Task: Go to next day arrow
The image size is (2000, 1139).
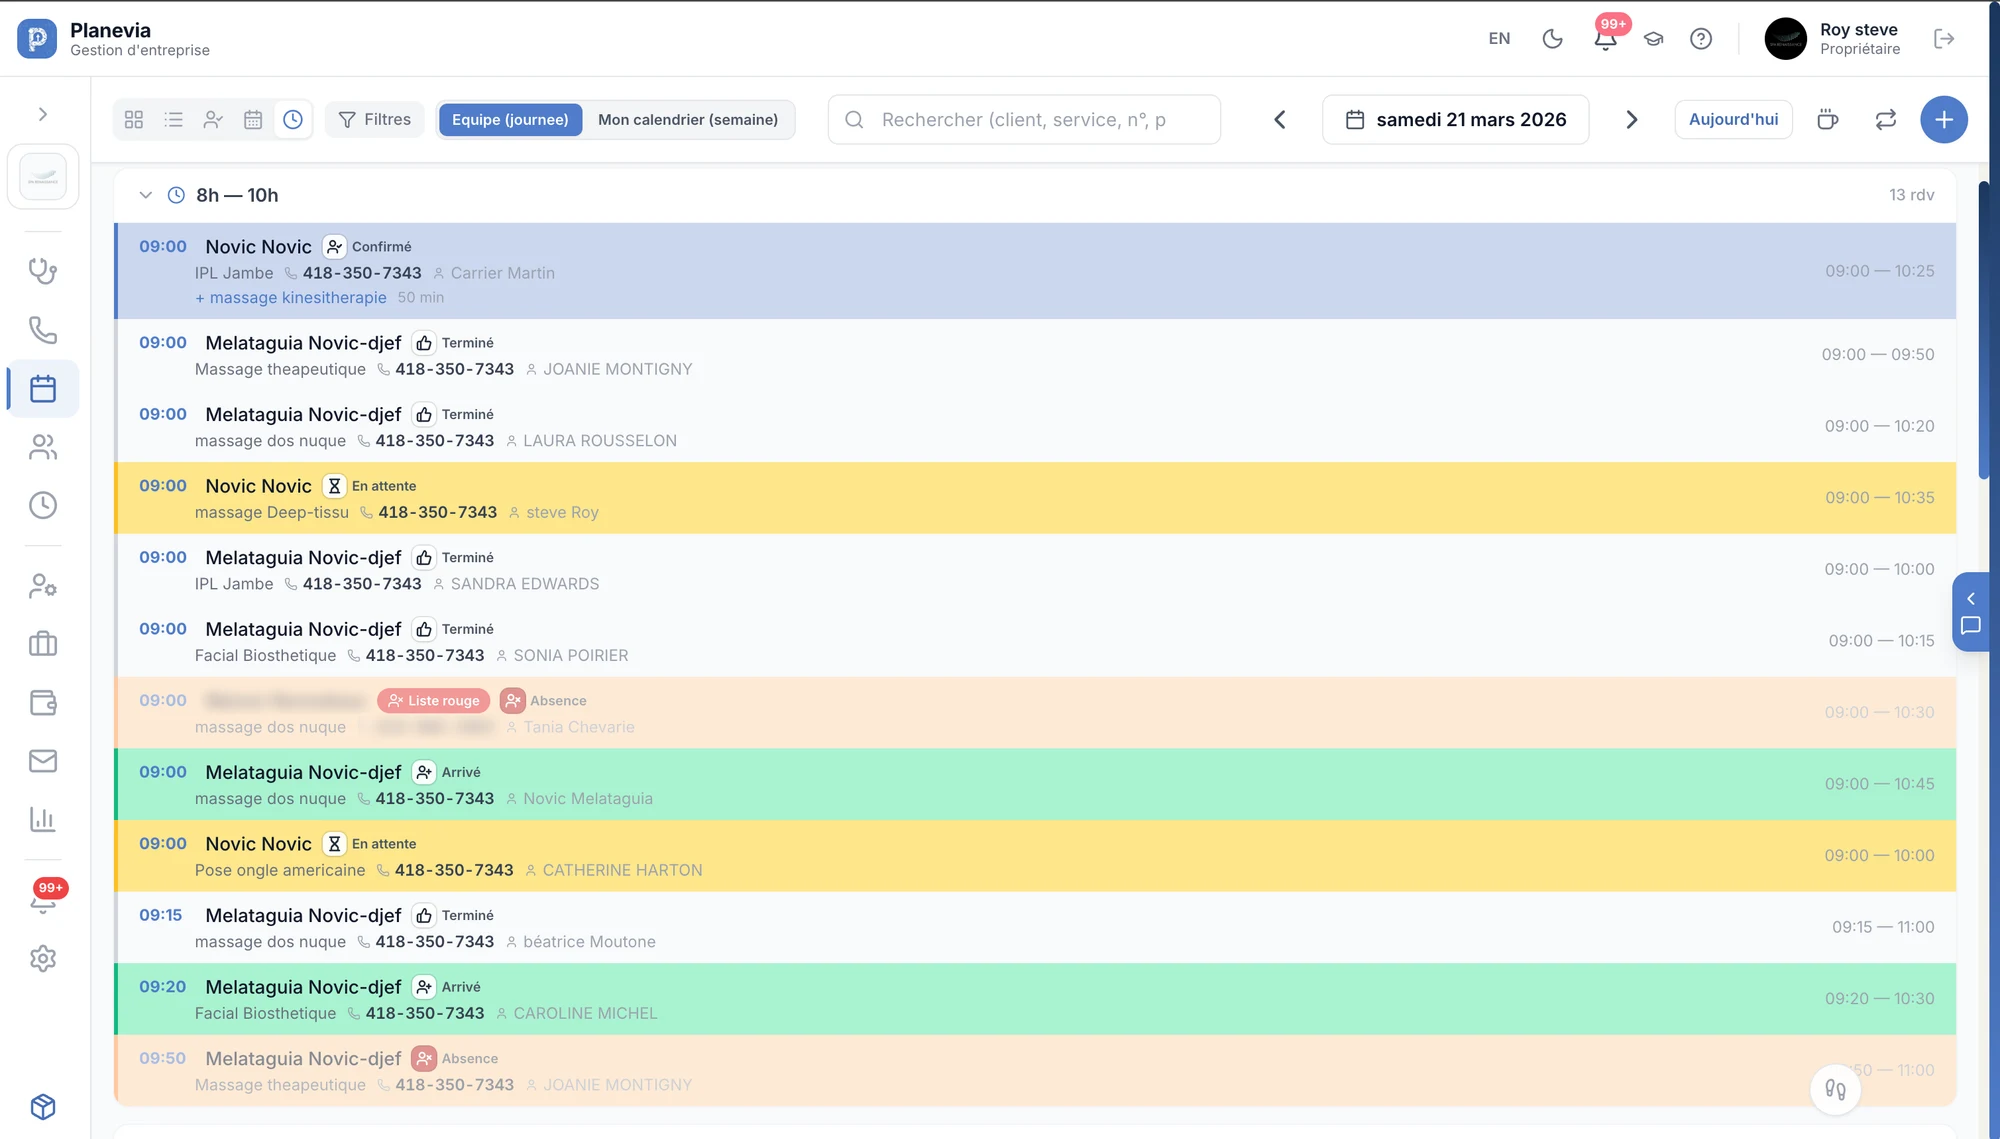Action: 1632,120
